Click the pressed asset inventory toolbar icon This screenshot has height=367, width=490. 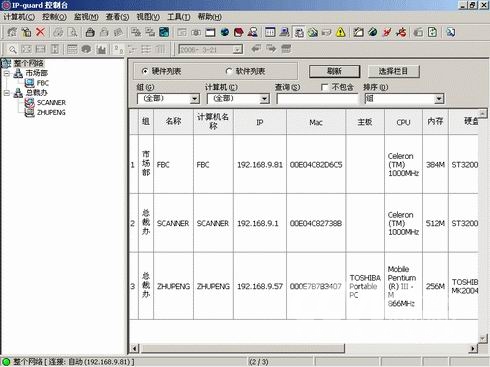(x=299, y=32)
